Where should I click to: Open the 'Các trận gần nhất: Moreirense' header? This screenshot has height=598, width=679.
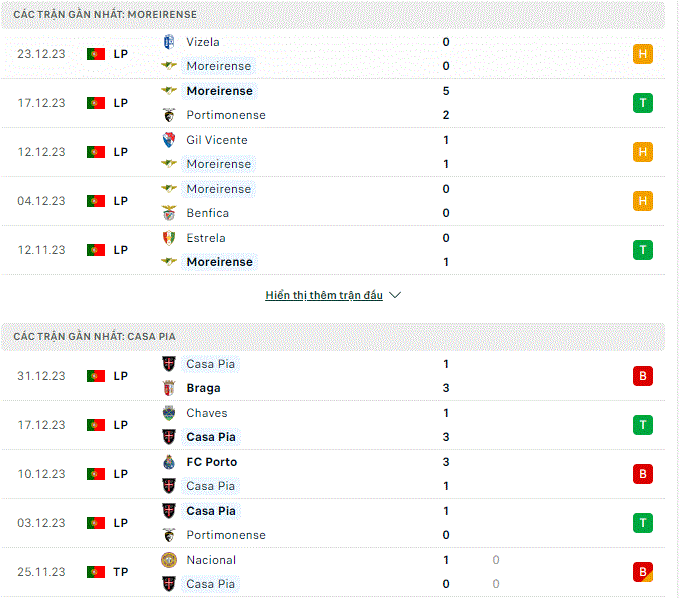tap(105, 14)
